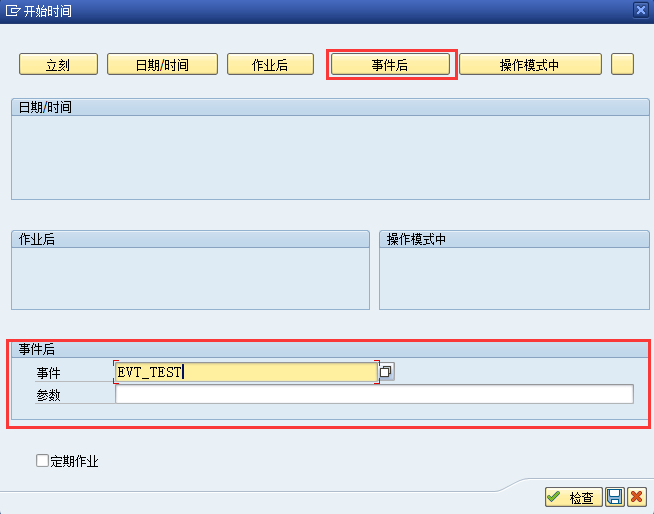
Task: Select the 日期/时间 start option button
Action: coord(162,64)
